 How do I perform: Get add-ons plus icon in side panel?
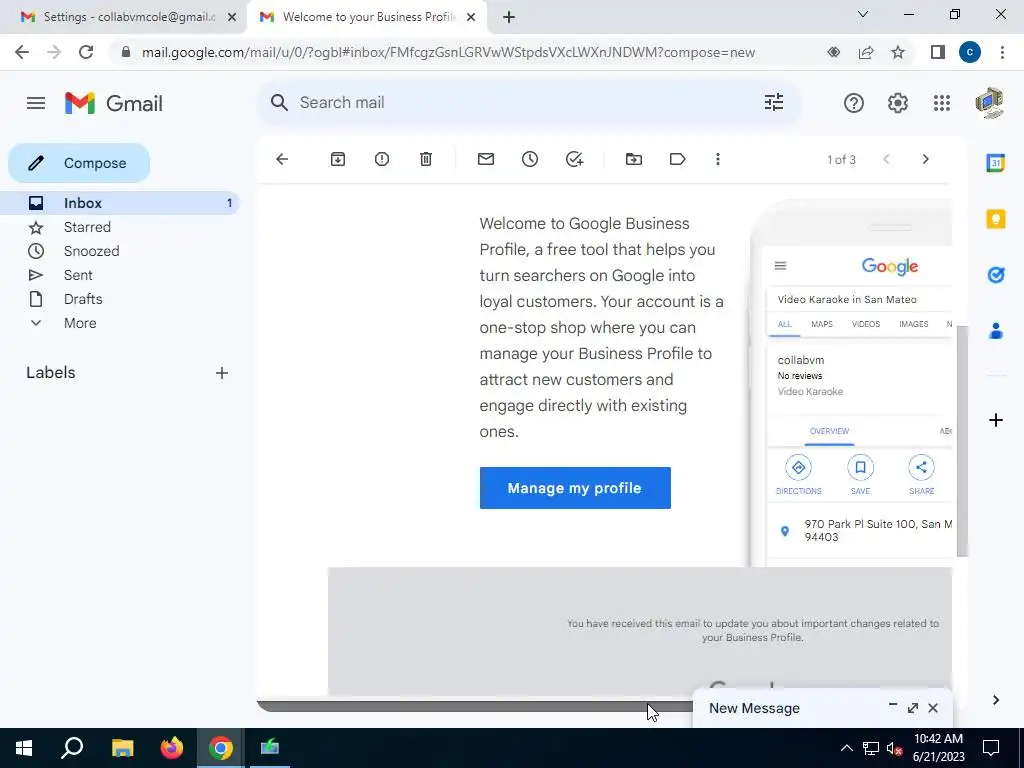(996, 420)
